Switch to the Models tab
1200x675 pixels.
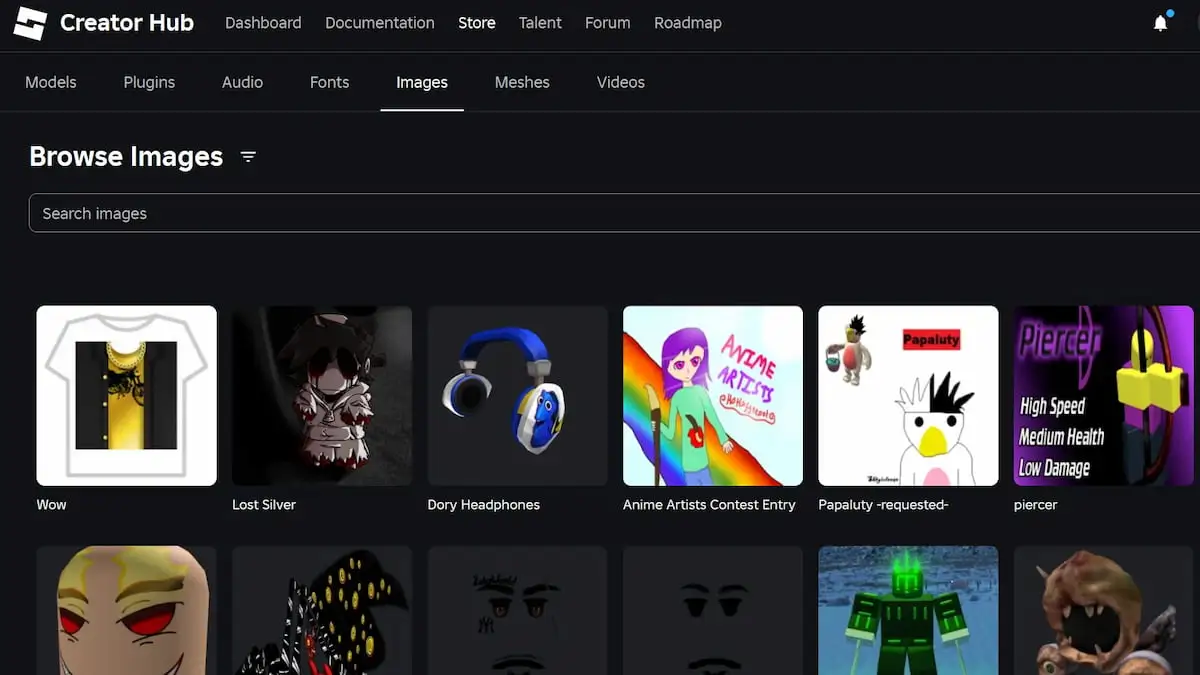[x=51, y=82]
